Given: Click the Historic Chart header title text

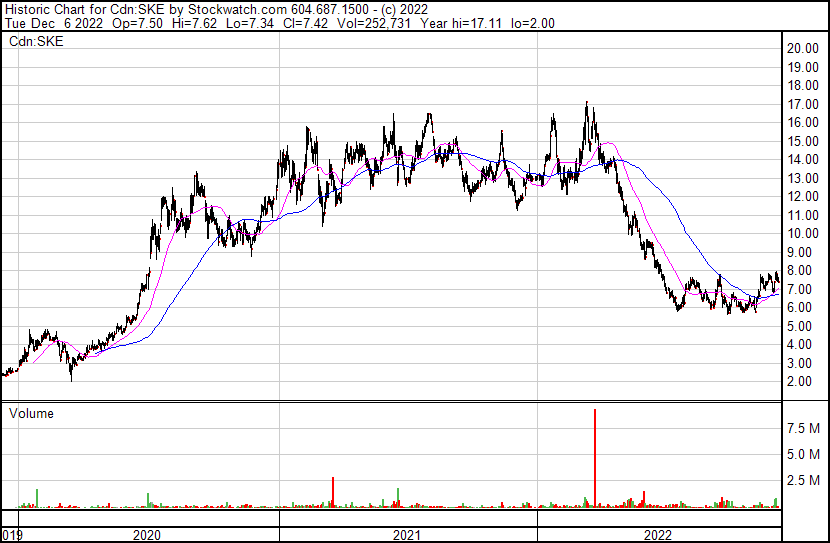Looking at the screenshot, I should coord(54,8).
